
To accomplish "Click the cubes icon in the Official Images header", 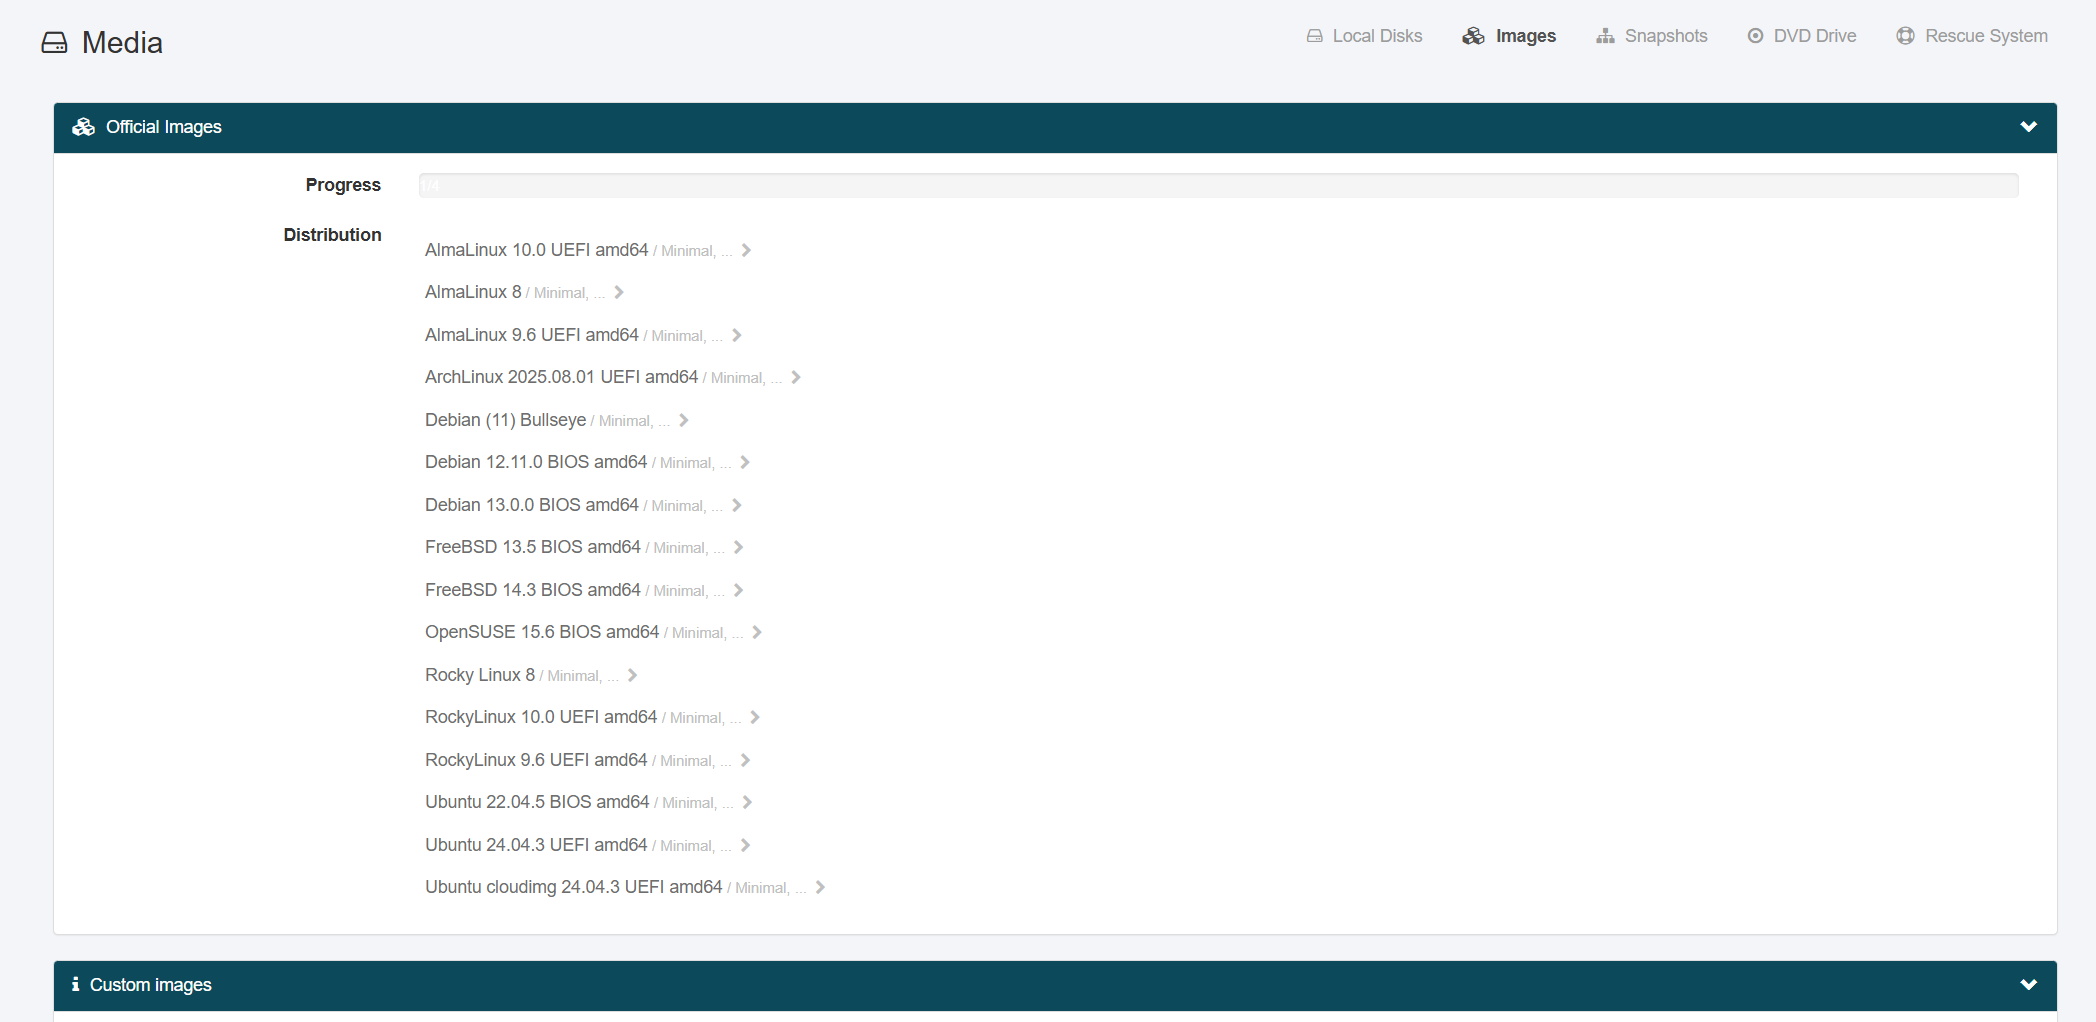I will click(x=84, y=127).
